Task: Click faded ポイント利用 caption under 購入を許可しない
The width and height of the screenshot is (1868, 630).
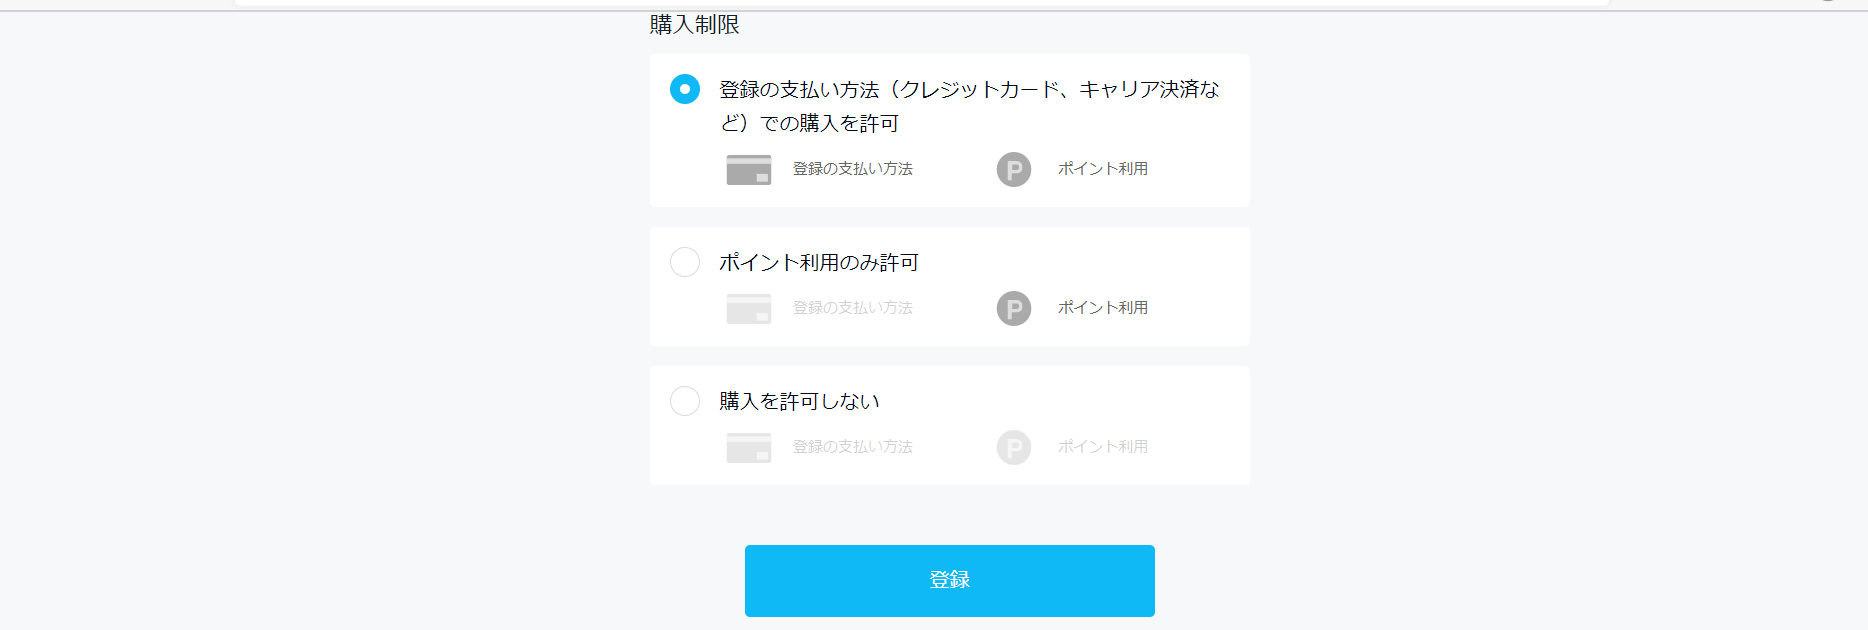Action: 1103,447
